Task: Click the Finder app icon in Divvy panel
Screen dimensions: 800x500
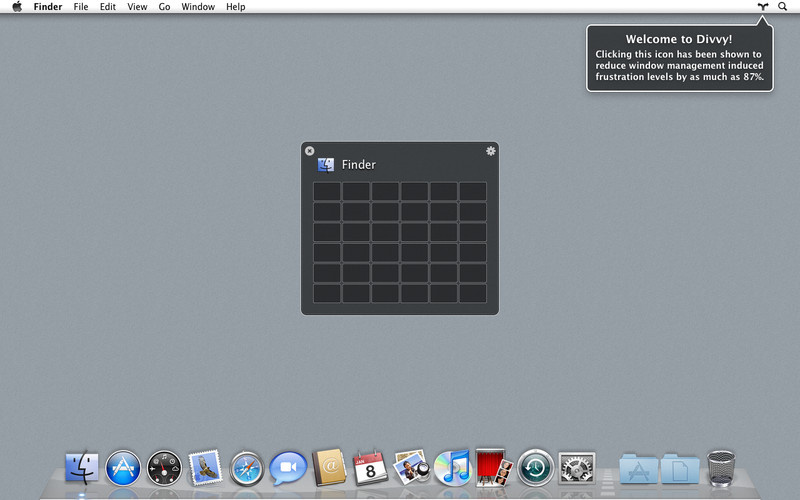Action: 326,165
